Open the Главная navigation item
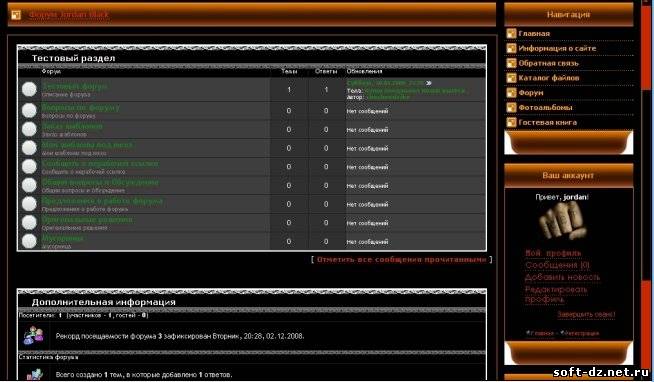This screenshot has width=654, height=382. (x=534, y=33)
